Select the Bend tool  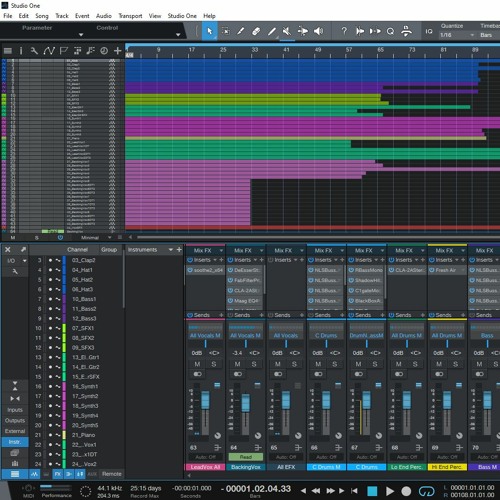[x=303, y=31]
